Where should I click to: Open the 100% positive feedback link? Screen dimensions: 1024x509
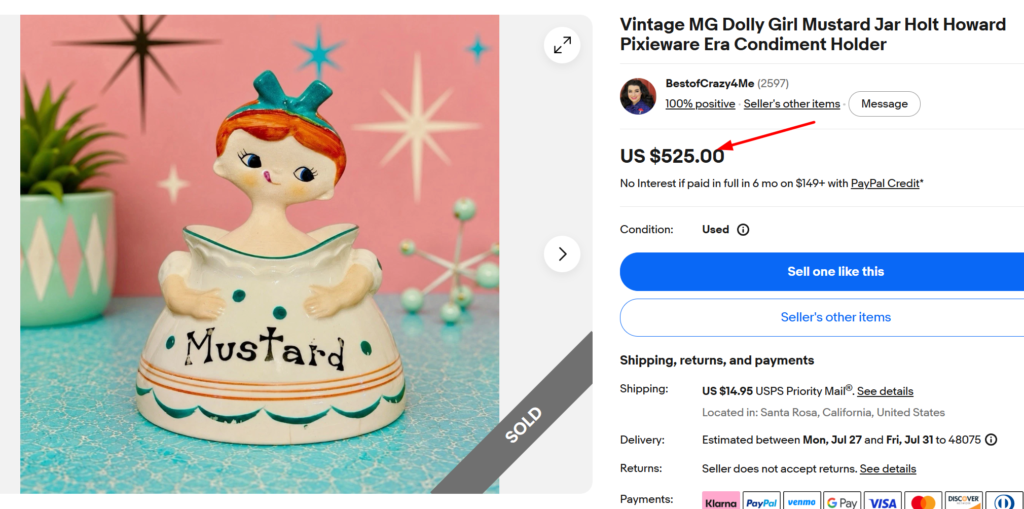click(700, 104)
